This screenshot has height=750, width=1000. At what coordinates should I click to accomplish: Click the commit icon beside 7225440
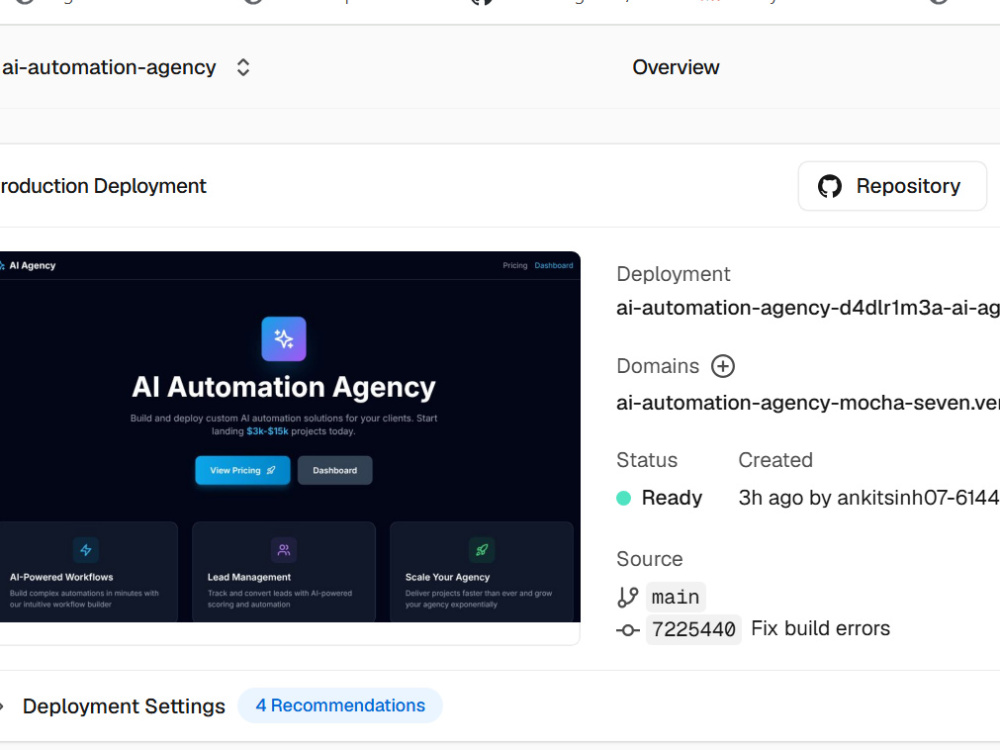(x=628, y=630)
